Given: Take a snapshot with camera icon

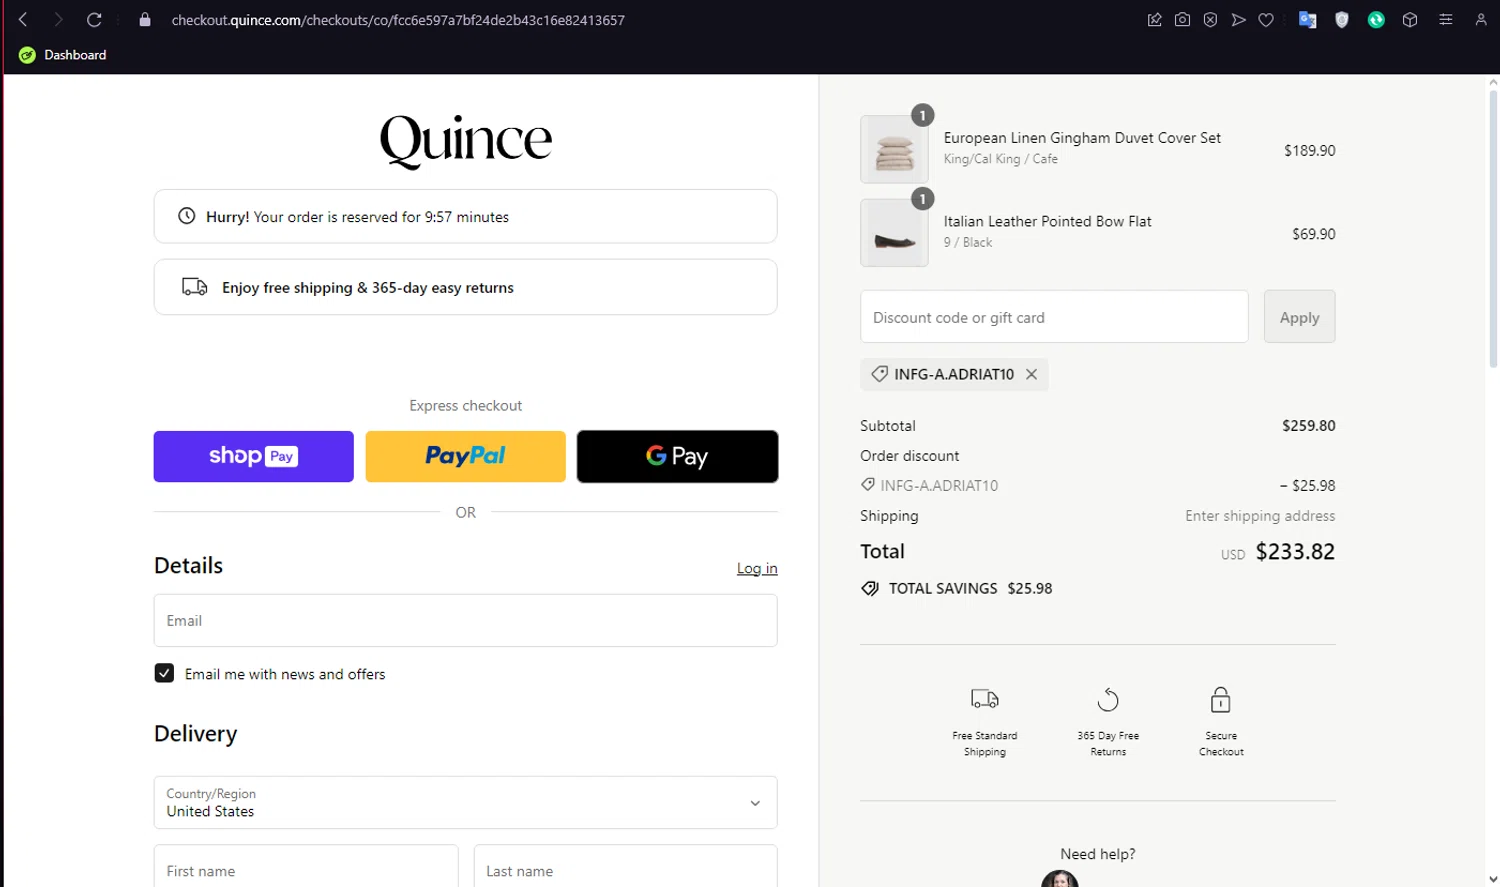Looking at the screenshot, I should point(1182,20).
